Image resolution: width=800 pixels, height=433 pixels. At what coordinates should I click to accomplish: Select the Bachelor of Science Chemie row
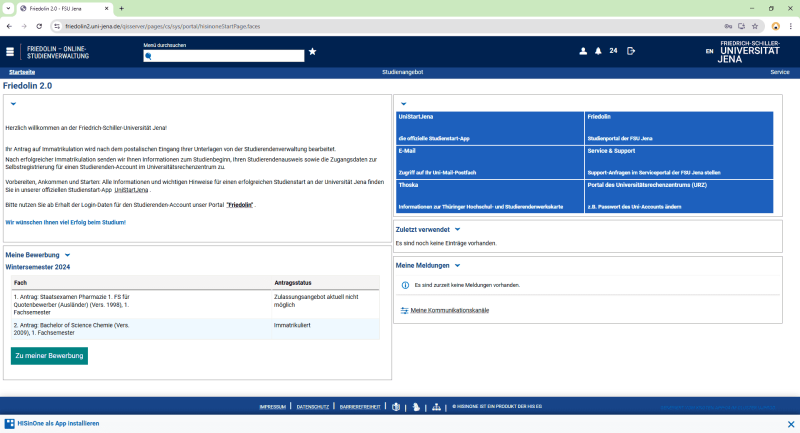[x=195, y=329]
